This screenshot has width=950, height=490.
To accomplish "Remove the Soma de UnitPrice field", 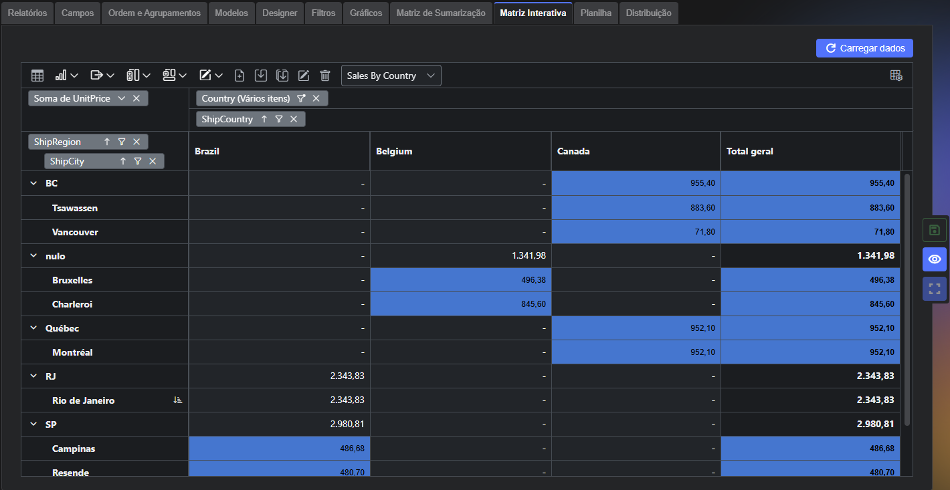I will tap(136, 98).
